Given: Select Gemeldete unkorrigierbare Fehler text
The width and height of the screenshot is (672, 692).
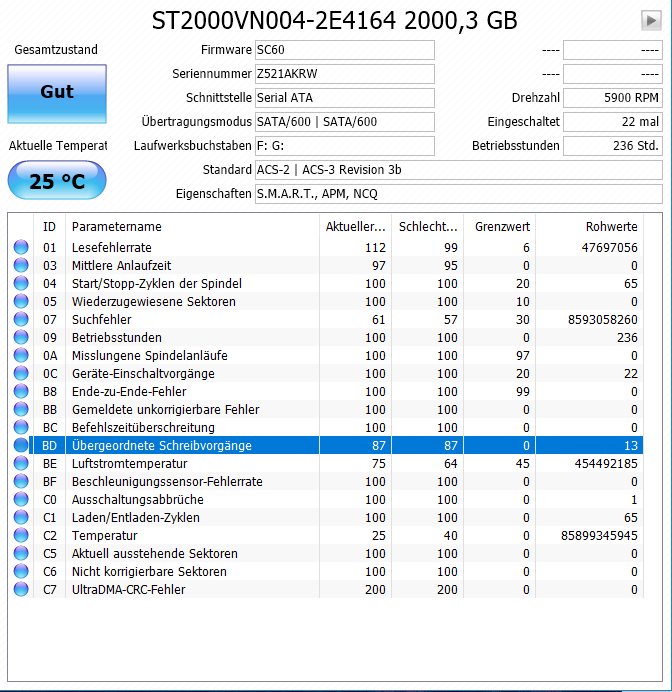Looking at the screenshot, I should tap(165, 410).
